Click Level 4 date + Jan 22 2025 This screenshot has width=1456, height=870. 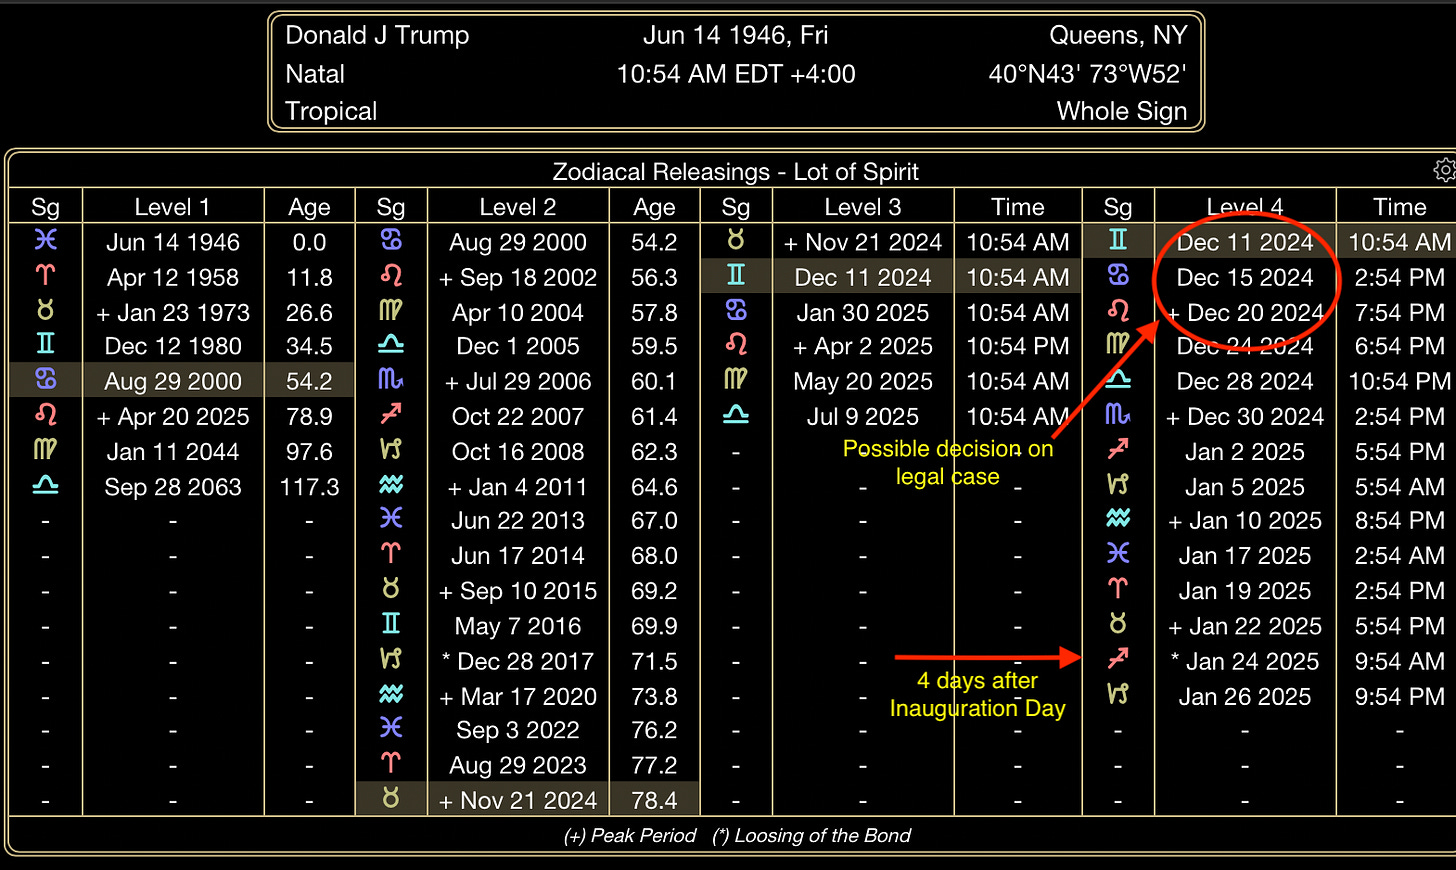click(x=1245, y=626)
